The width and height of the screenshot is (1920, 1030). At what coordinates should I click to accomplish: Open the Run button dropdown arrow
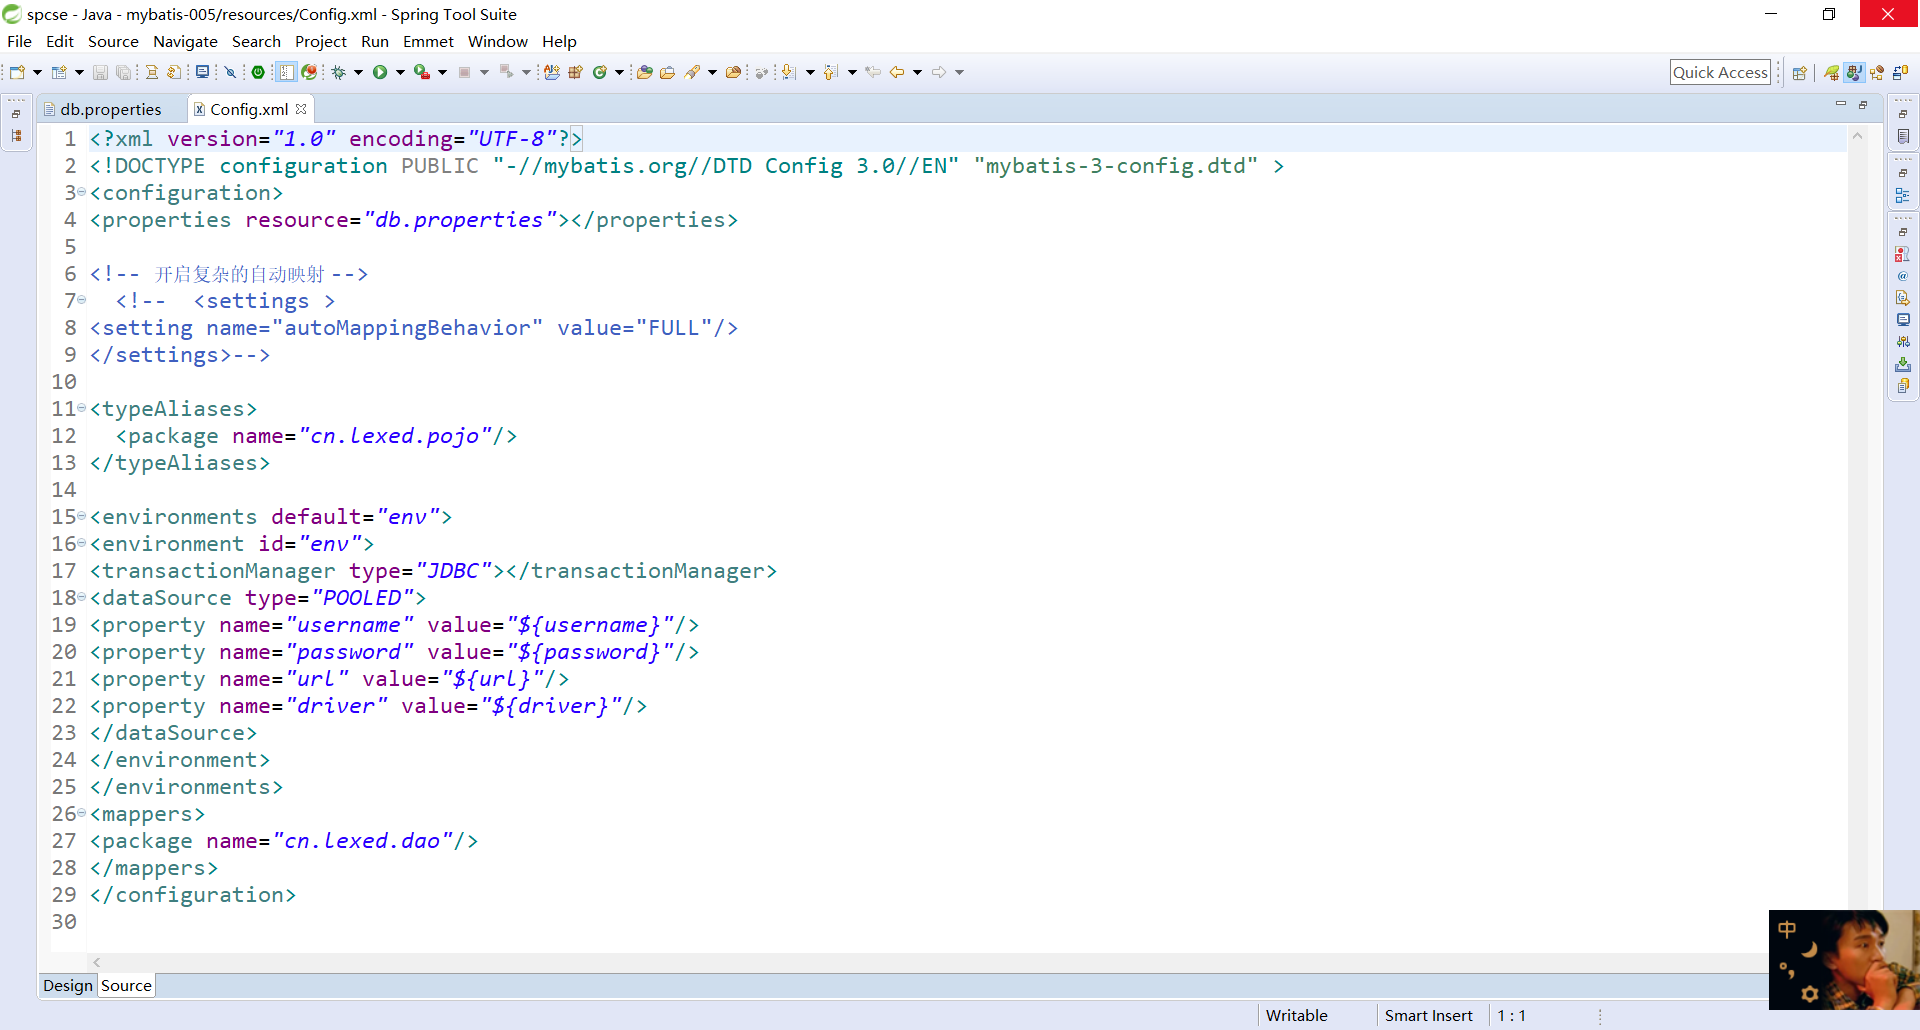click(x=400, y=72)
